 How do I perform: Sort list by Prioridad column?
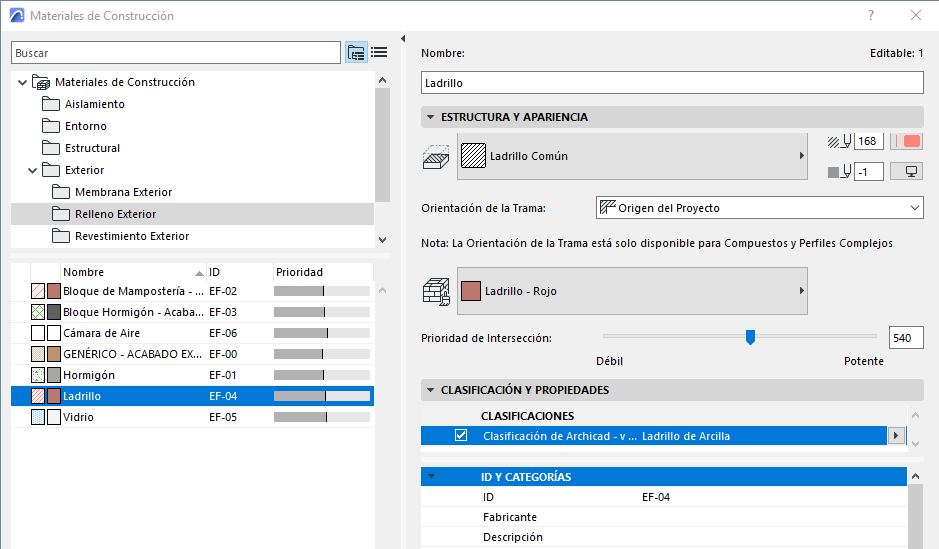(323, 272)
